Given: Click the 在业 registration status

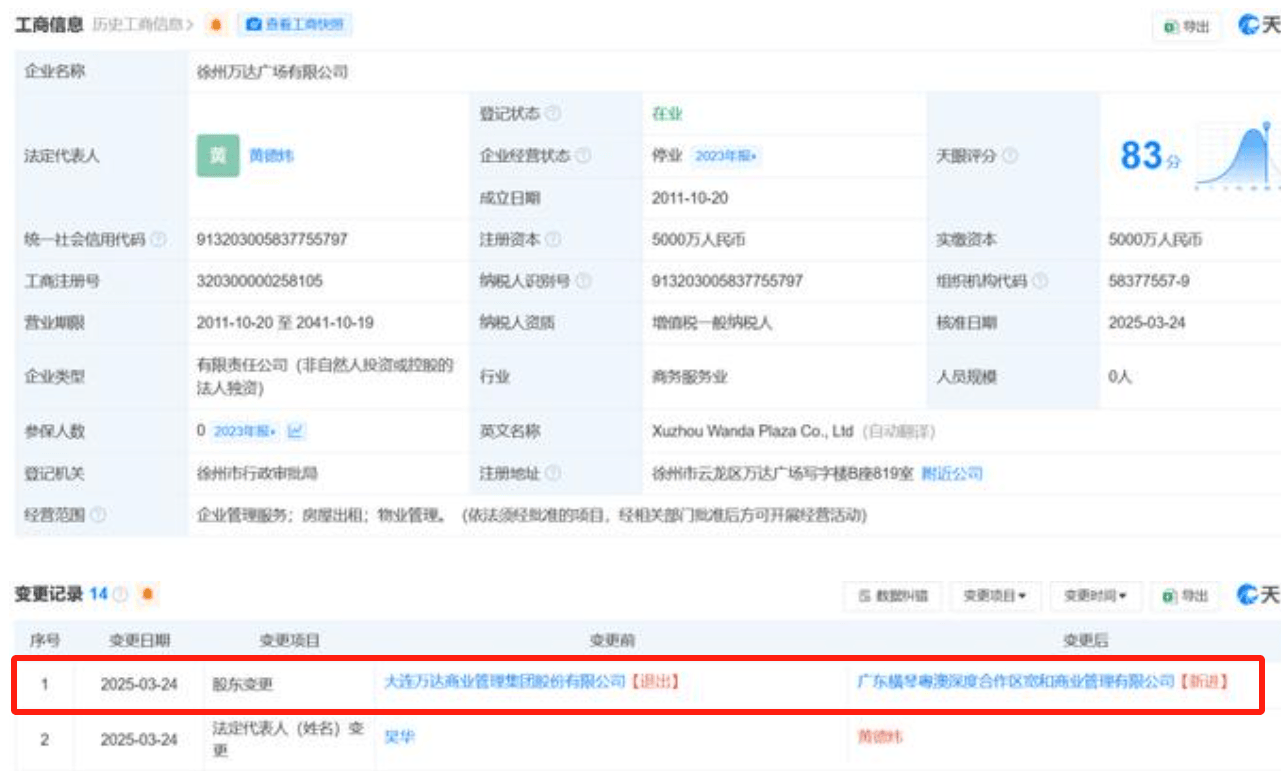Looking at the screenshot, I should coord(667,114).
